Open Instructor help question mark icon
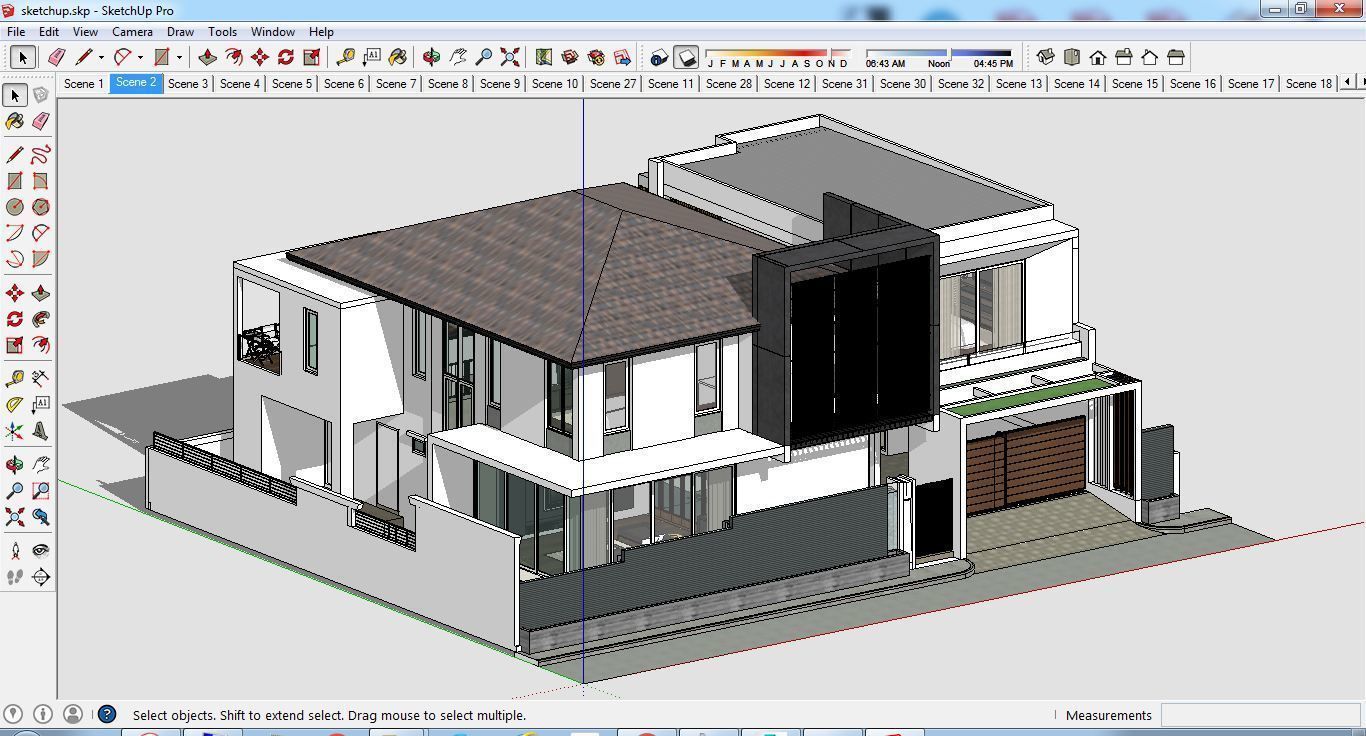 point(107,714)
